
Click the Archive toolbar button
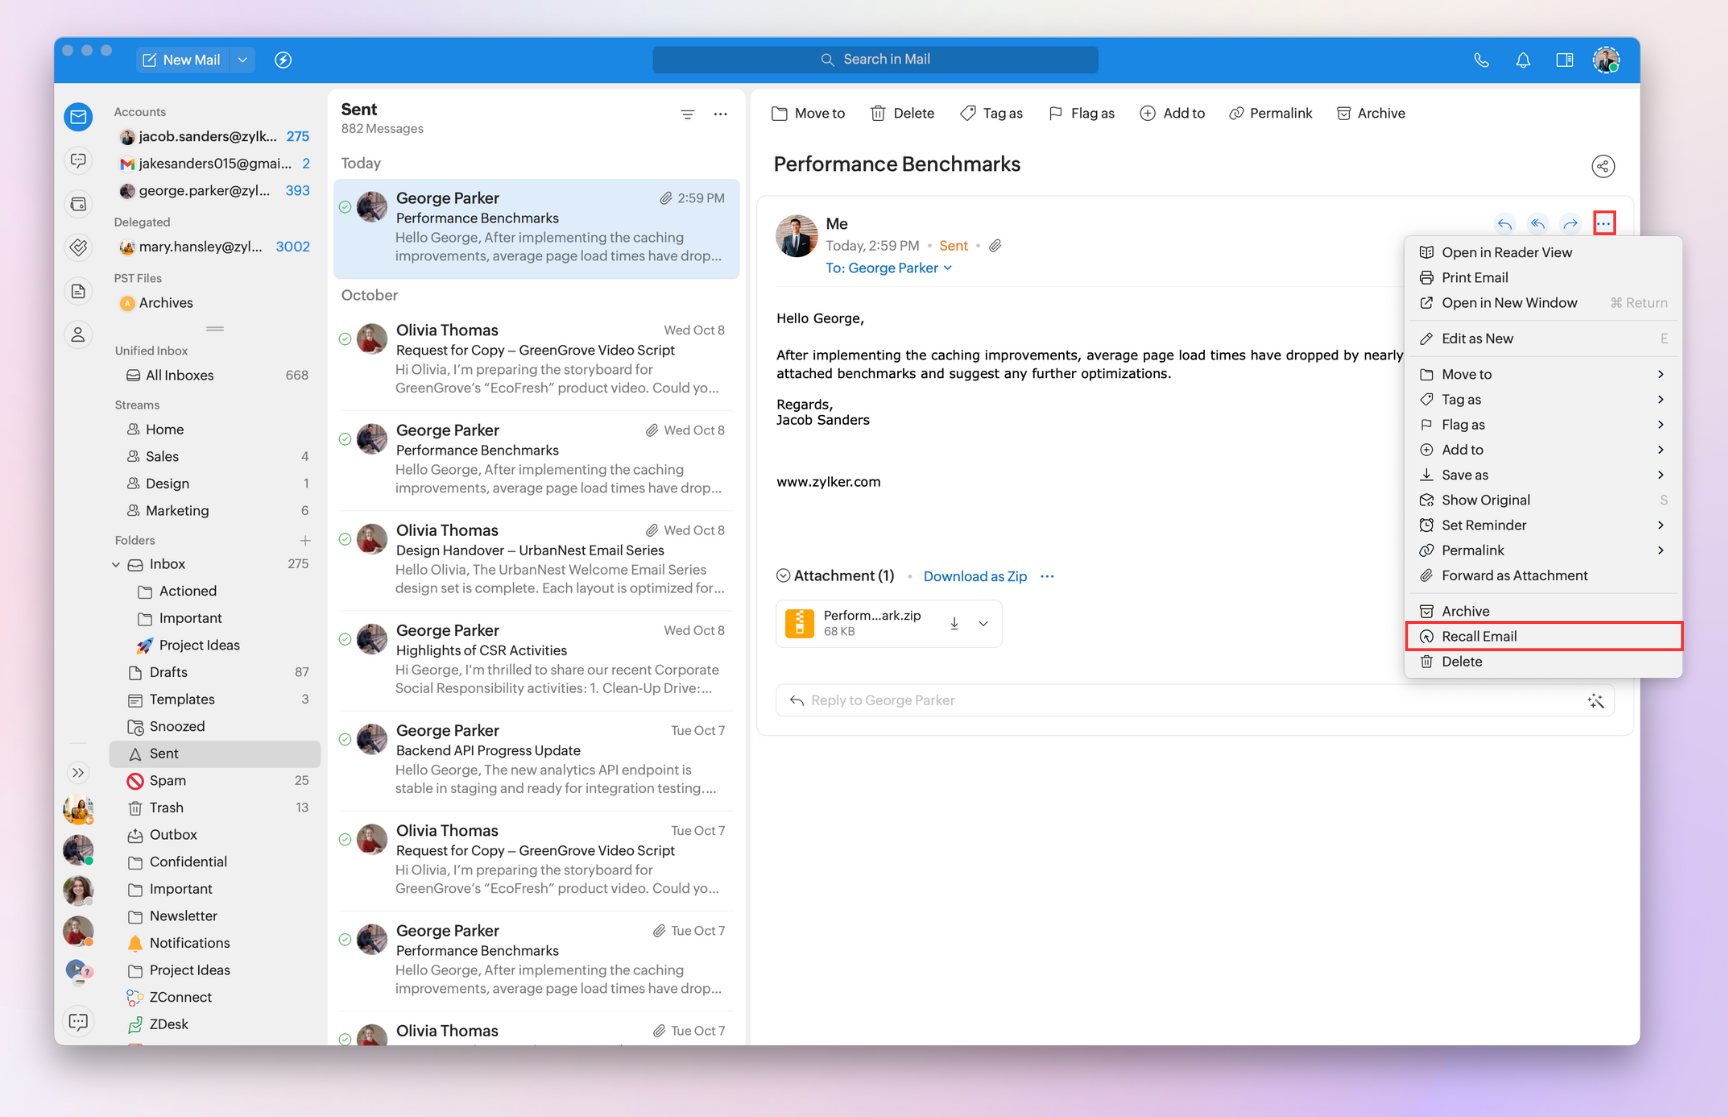[1371, 114]
